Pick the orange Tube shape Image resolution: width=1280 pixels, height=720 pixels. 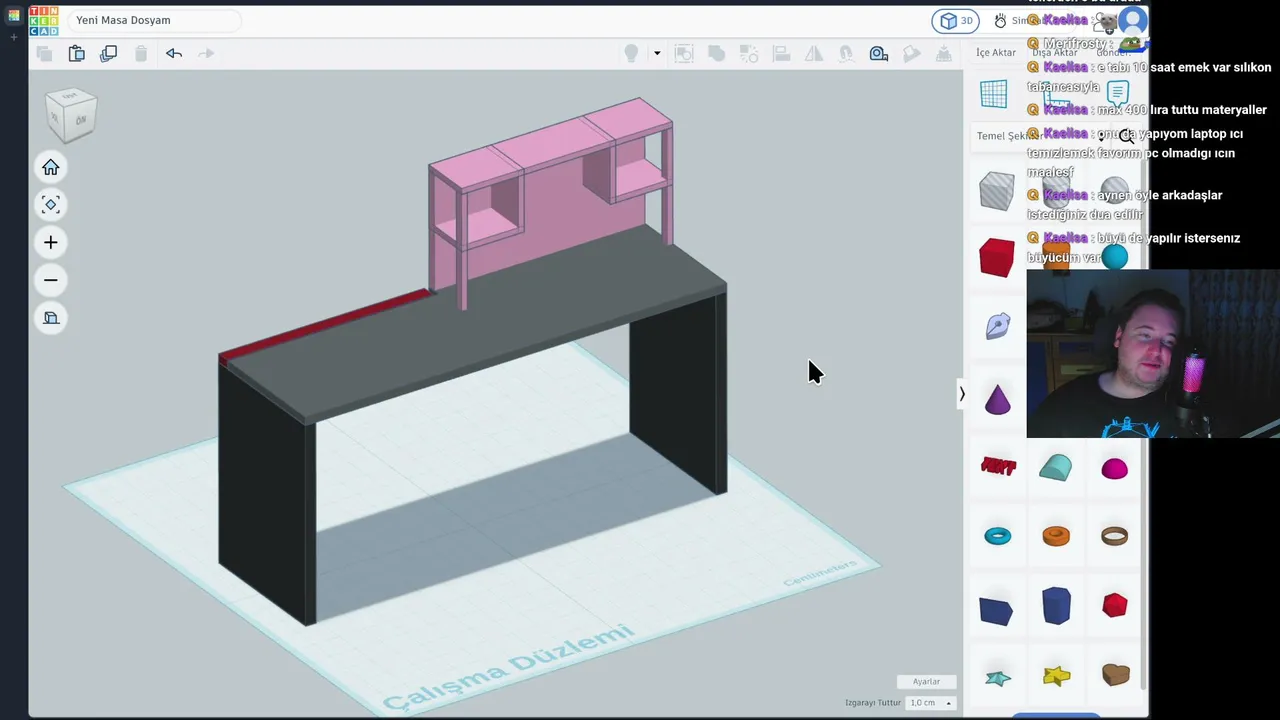point(1056,536)
